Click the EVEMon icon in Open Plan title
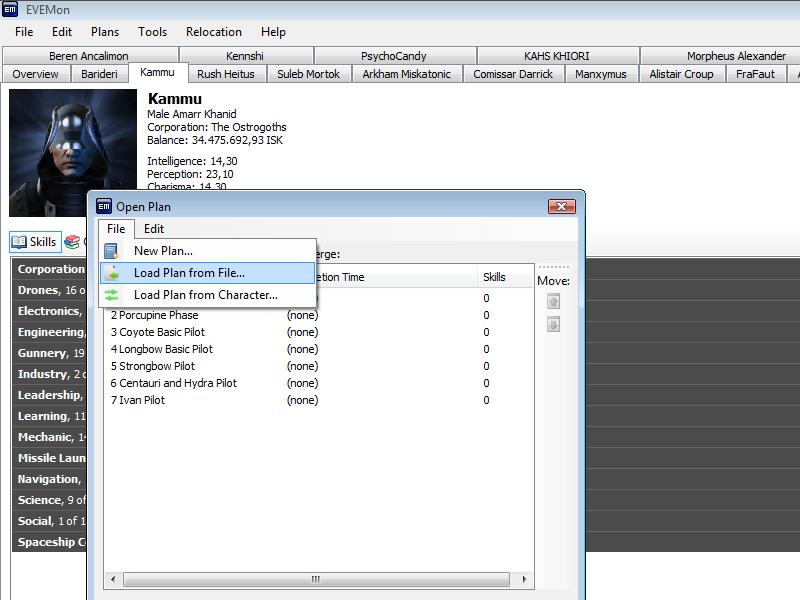Viewport: 800px width, 600px height. pyautogui.click(x=104, y=206)
